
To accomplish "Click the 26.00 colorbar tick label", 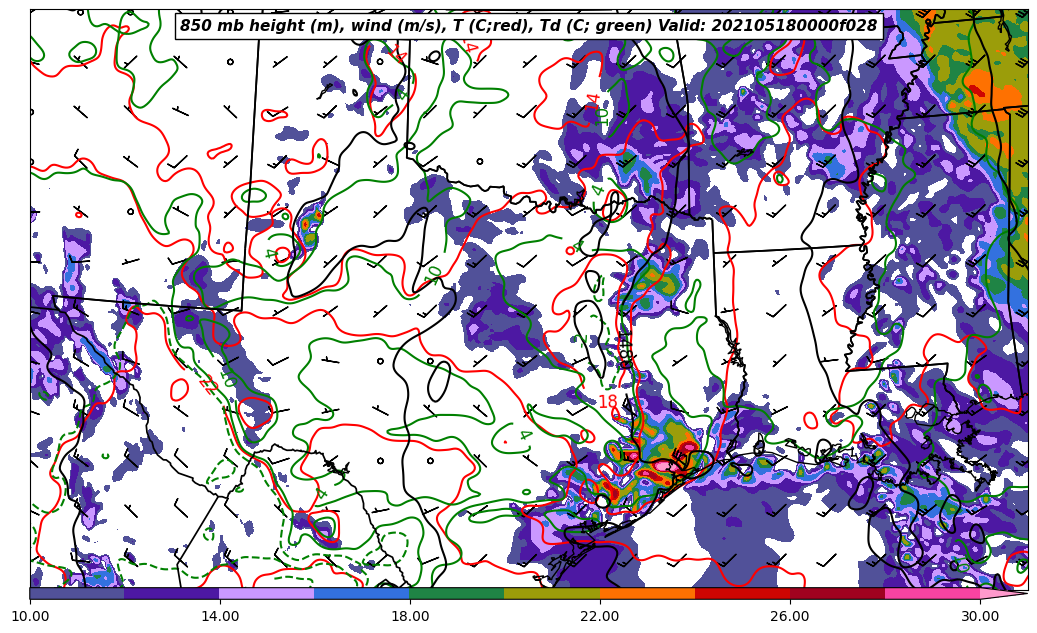I will coord(790,616).
